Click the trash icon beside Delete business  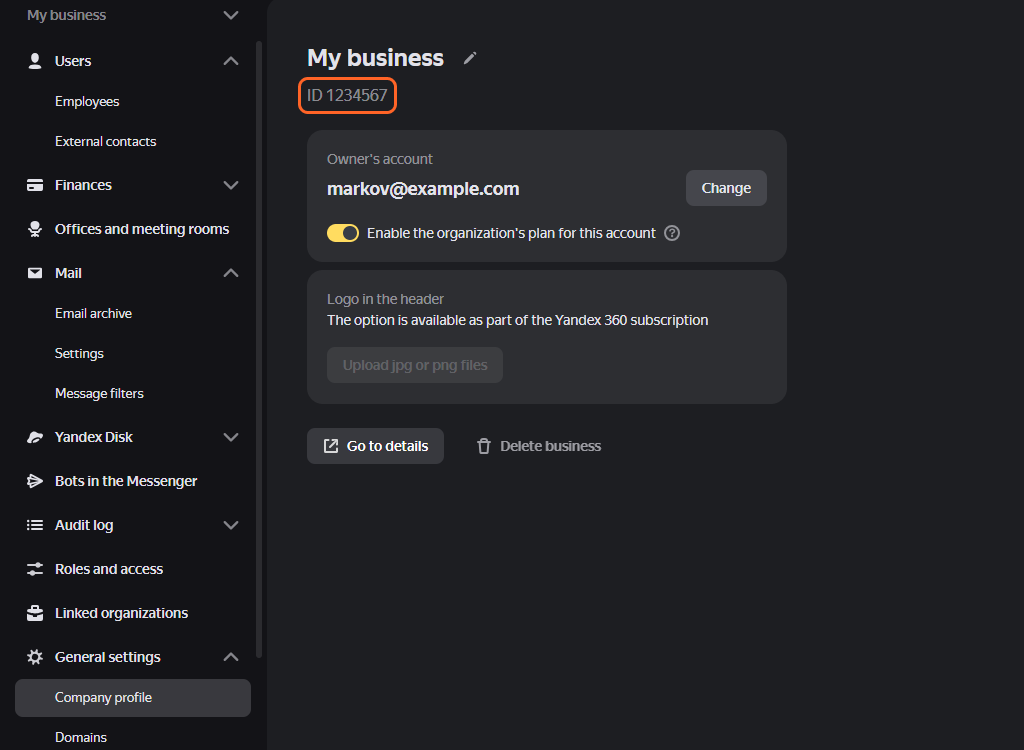click(x=484, y=446)
